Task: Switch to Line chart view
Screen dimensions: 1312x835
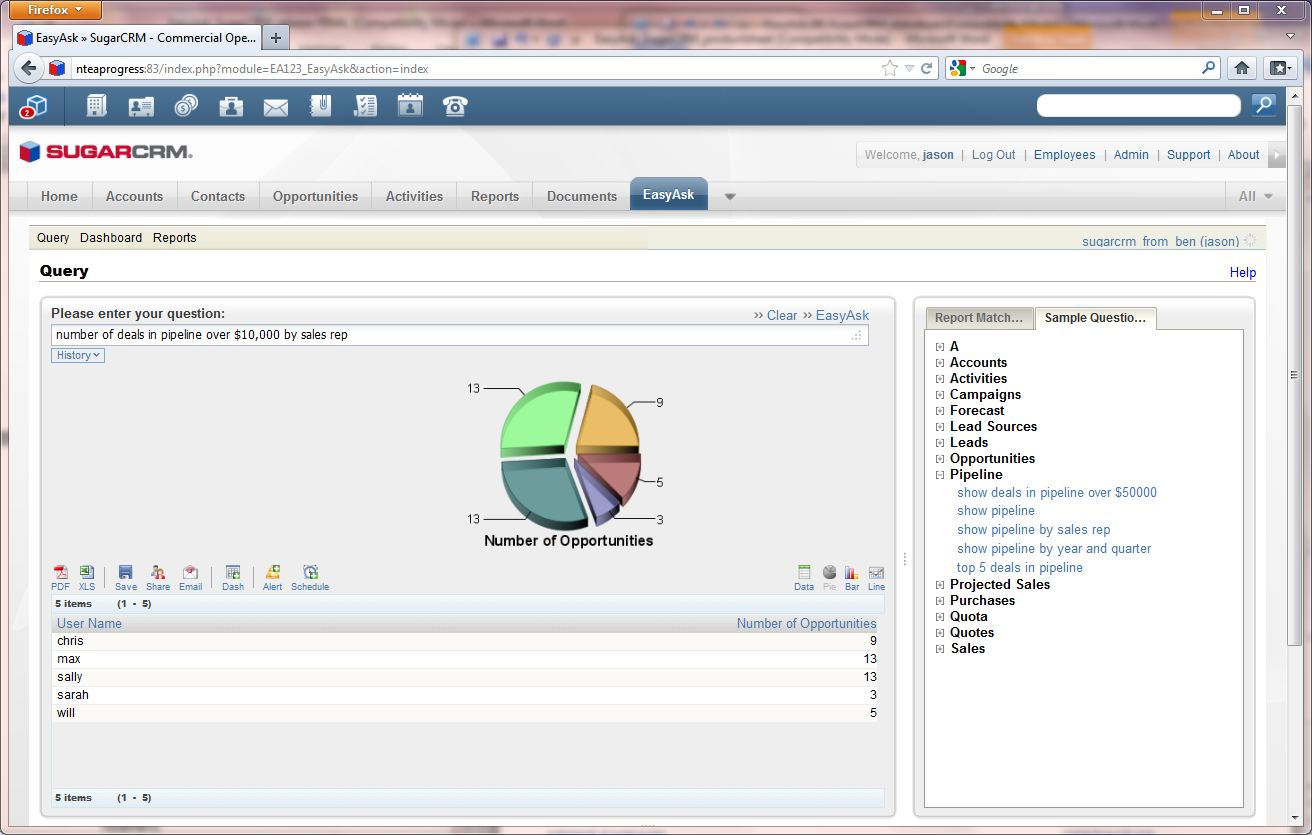Action: [x=876, y=578]
